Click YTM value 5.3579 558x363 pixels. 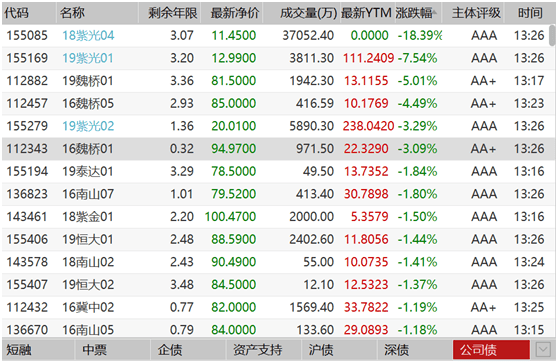coord(370,217)
